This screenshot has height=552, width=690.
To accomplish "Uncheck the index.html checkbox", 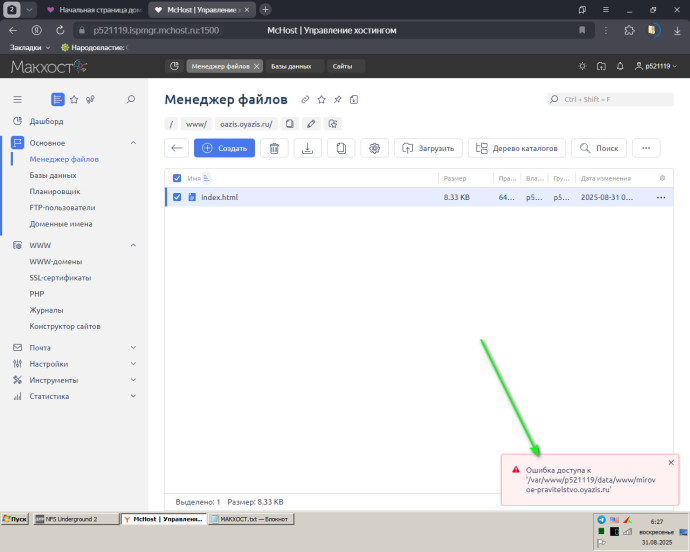I will (177, 197).
